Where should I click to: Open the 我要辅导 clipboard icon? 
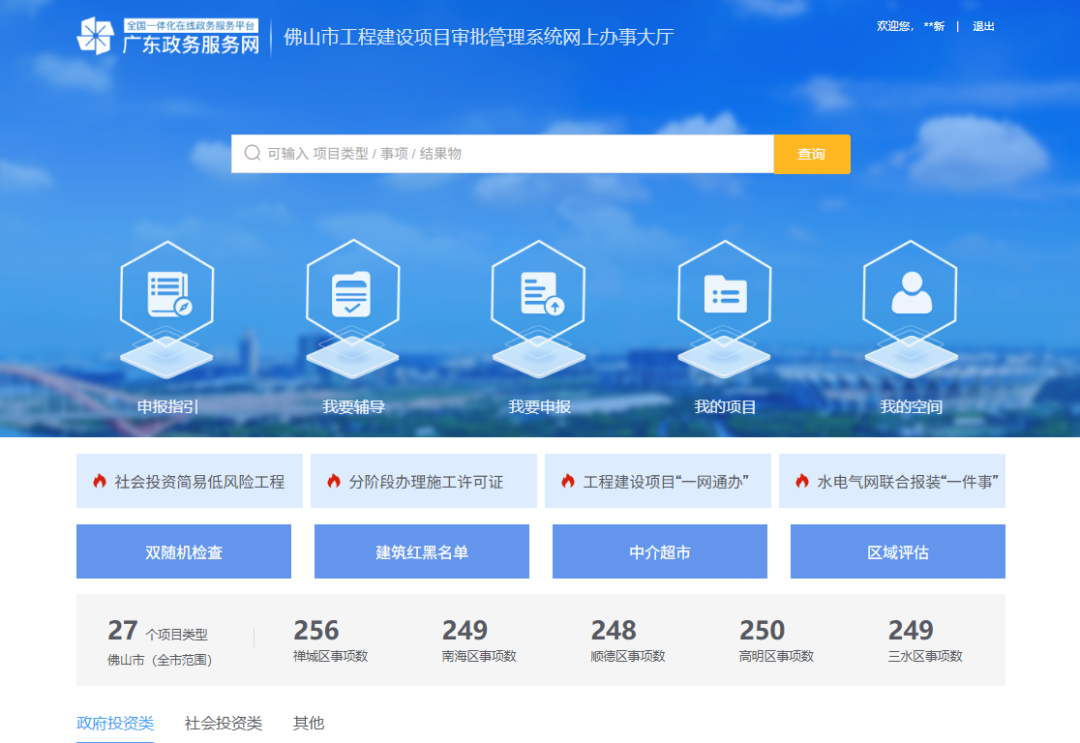click(352, 294)
